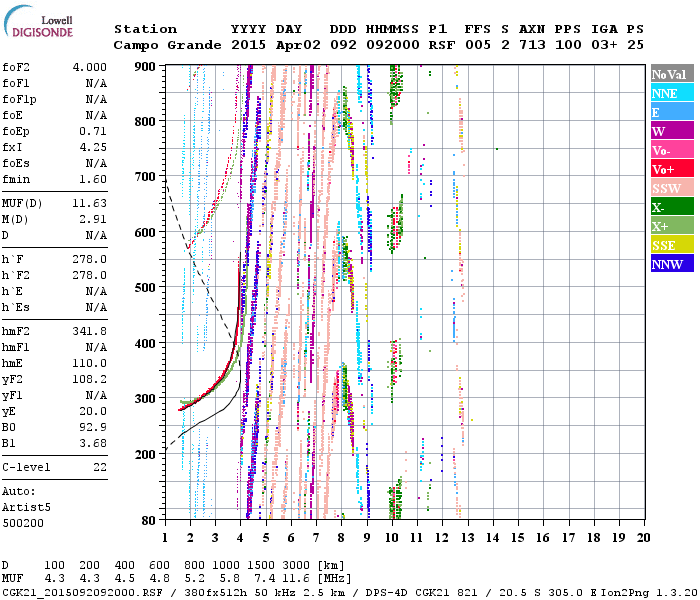
Task: Click the hmE value 110.0
Action: [90, 363]
